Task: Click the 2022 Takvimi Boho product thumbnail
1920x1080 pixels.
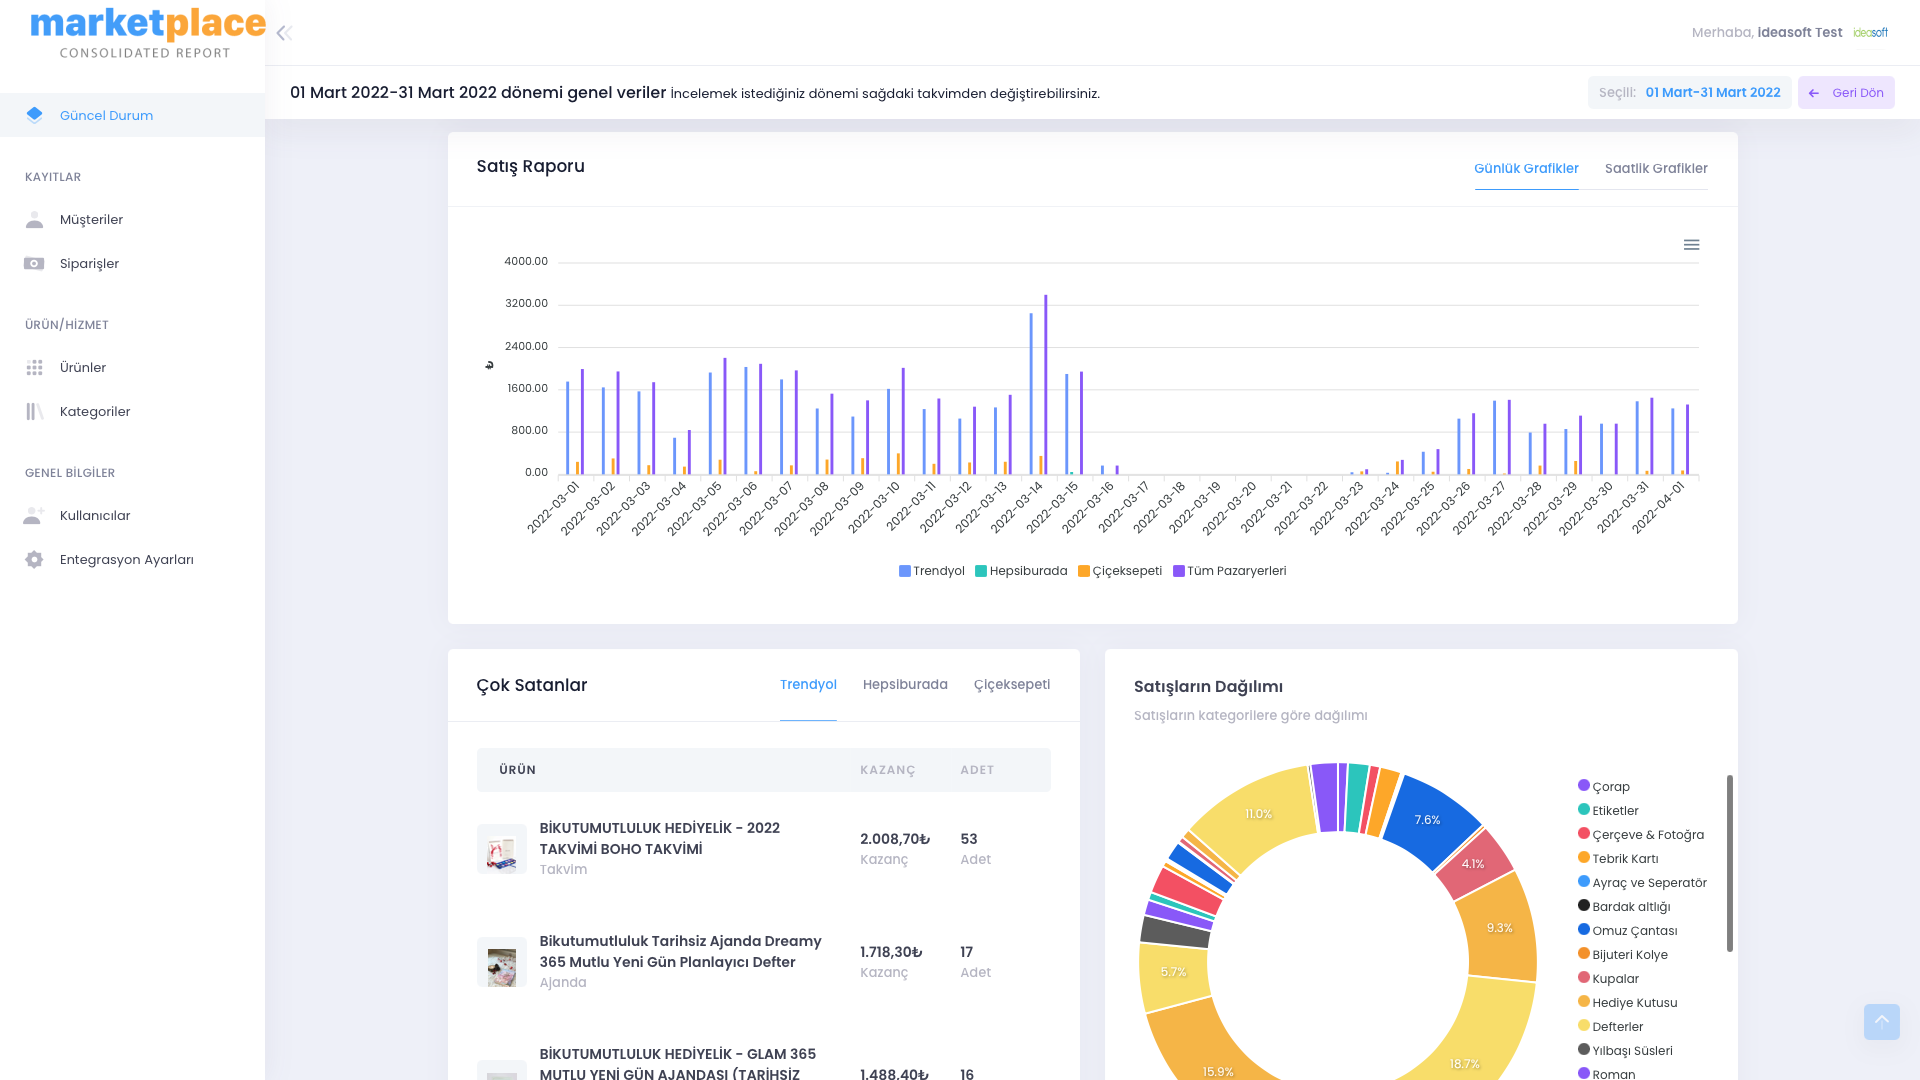Action: pyautogui.click(x=502, y=849)
